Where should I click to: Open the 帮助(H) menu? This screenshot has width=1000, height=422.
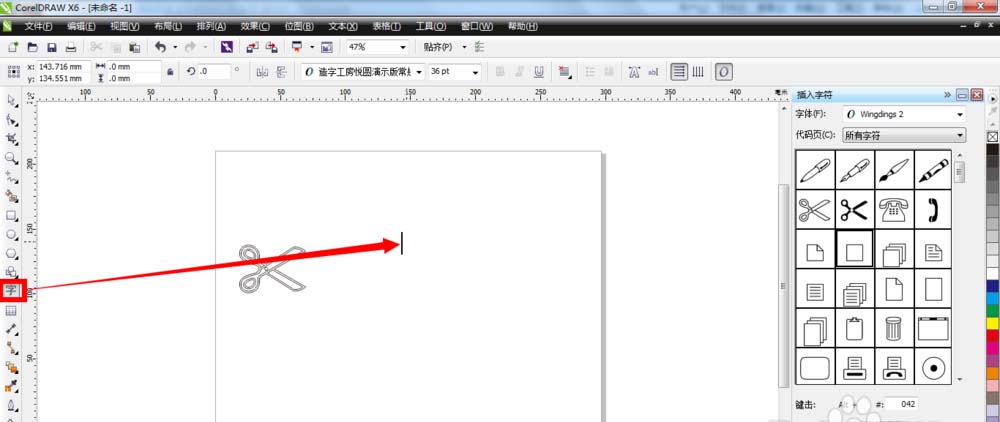point(522,27)
